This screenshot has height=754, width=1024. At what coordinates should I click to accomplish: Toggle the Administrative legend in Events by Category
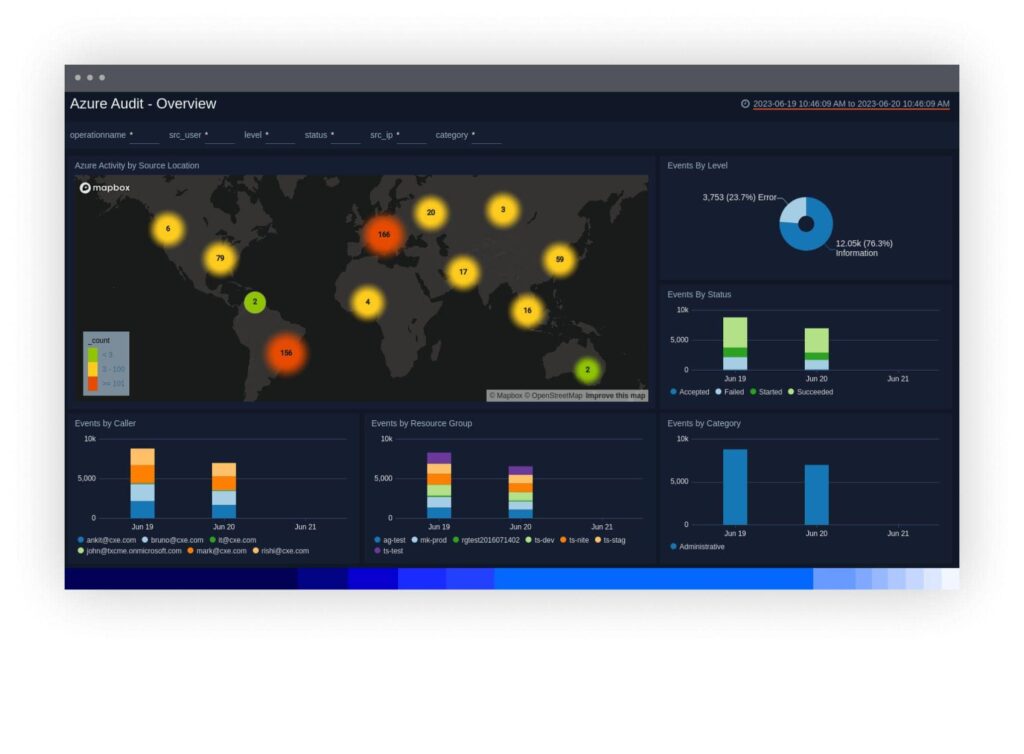click(x=697, y=547)
